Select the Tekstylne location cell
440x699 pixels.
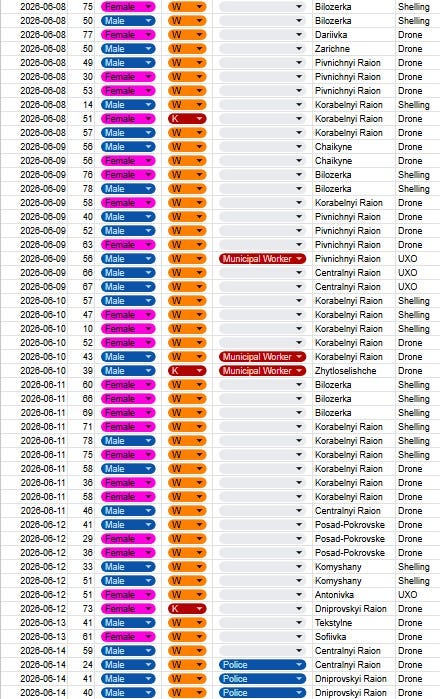coord(354,623)
